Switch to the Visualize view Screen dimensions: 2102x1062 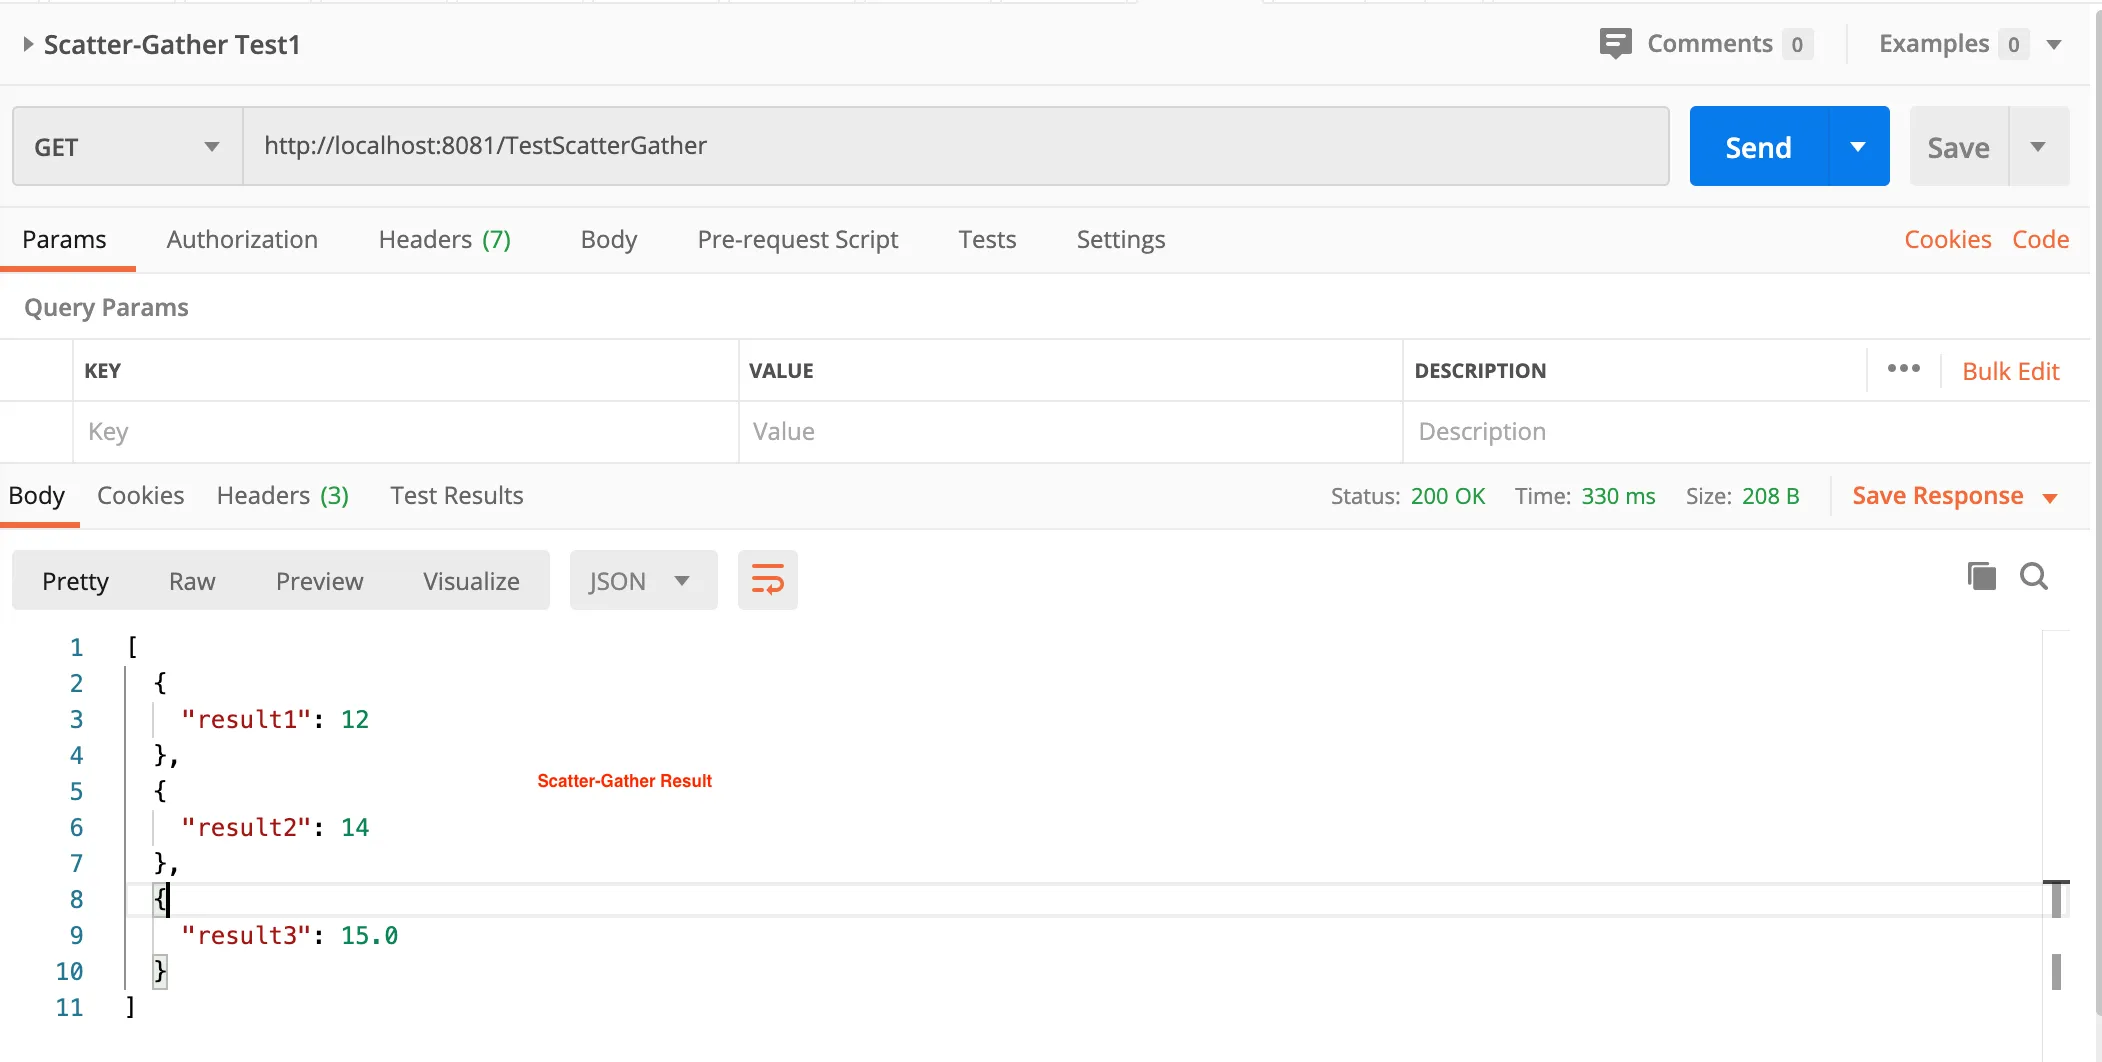(471, 581)
